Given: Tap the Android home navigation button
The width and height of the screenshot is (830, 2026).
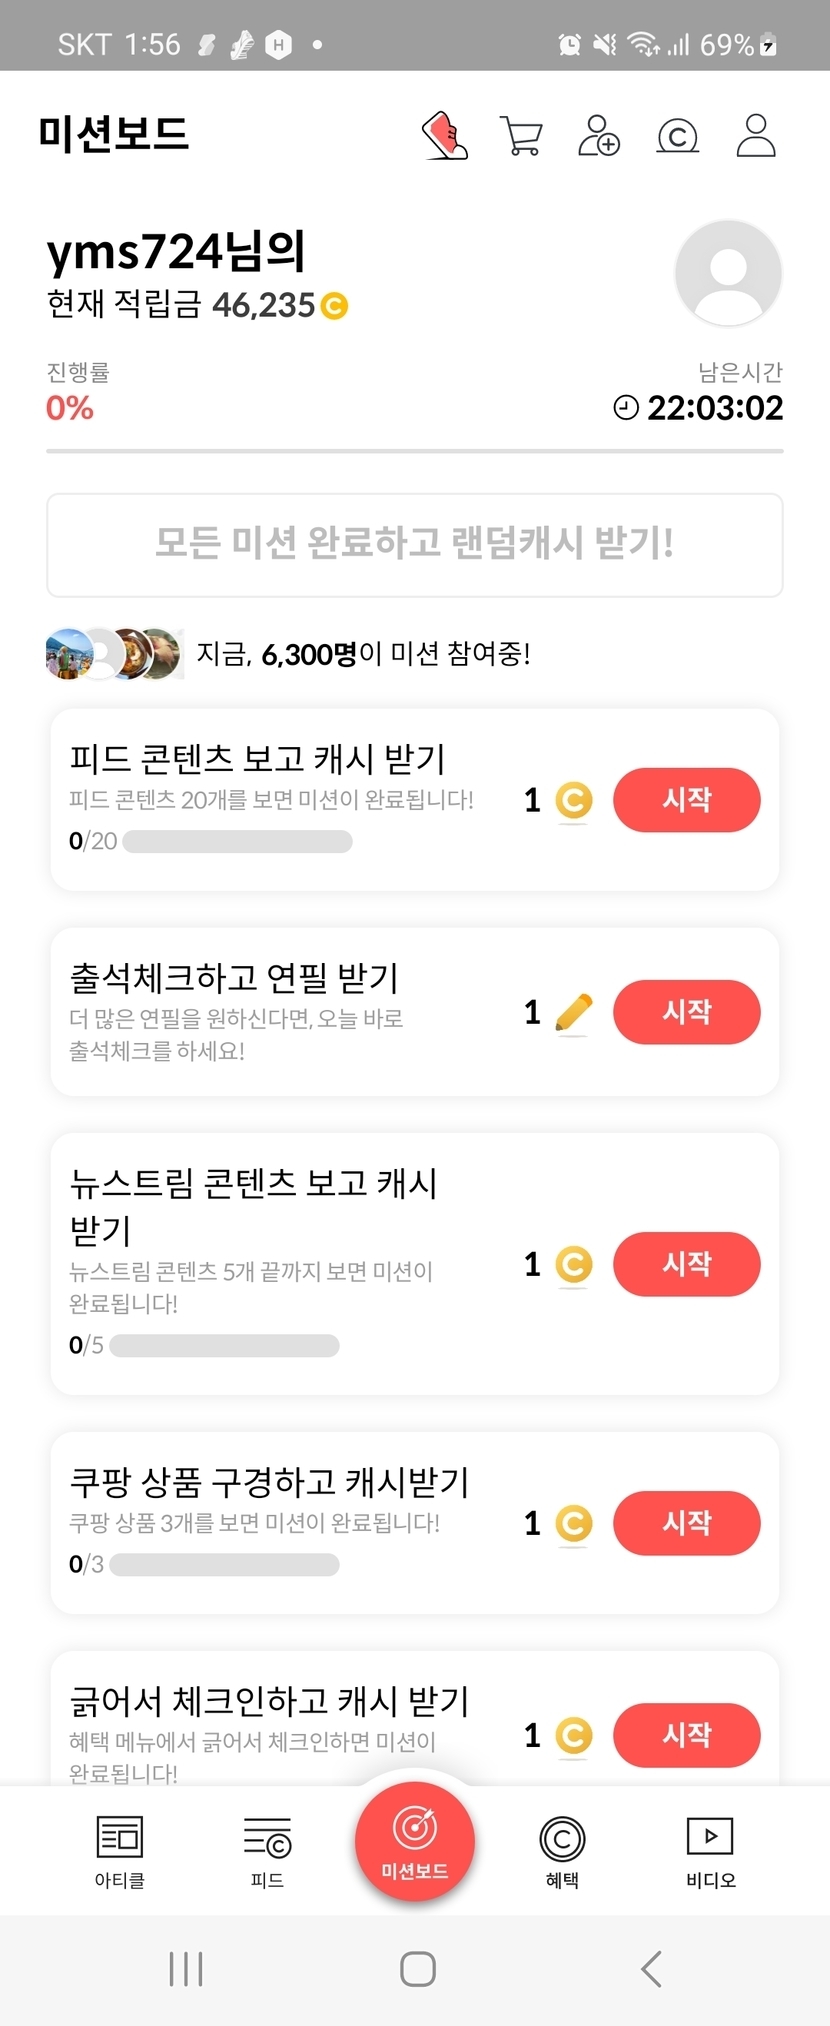Looking at the screenshot, I should (417, 1969).
